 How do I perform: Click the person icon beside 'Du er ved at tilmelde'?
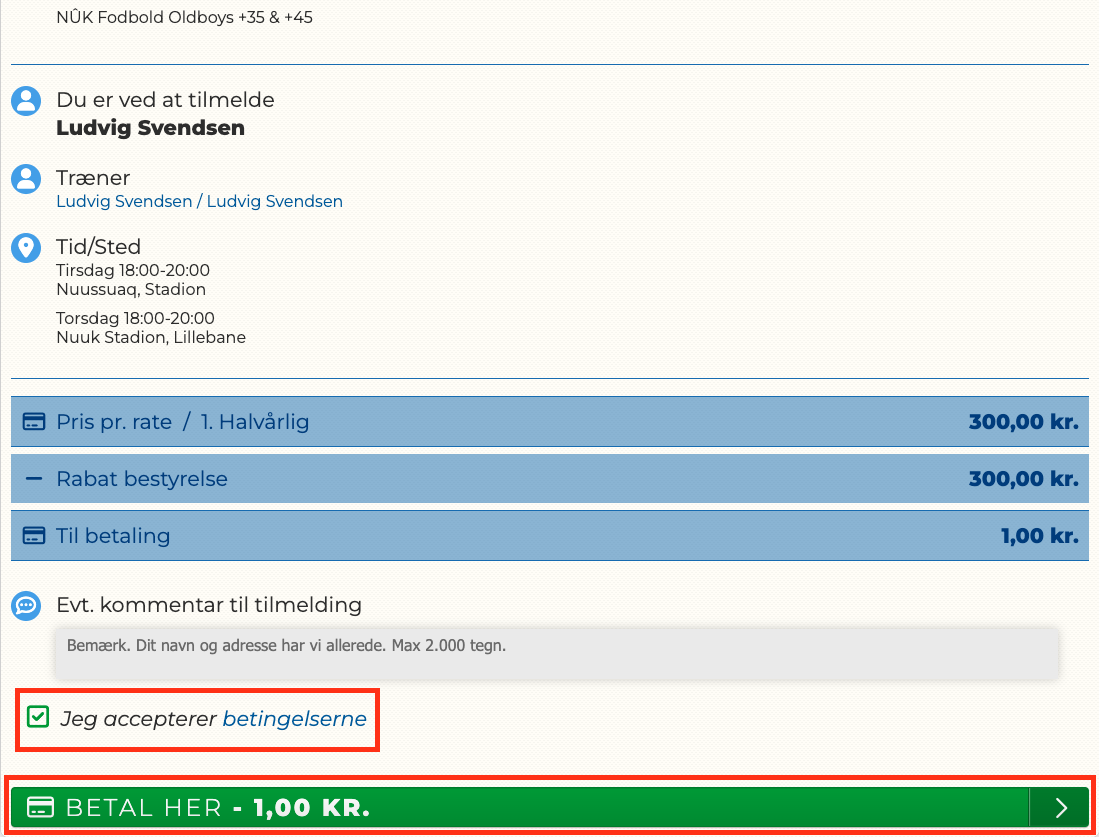(26, 100)
